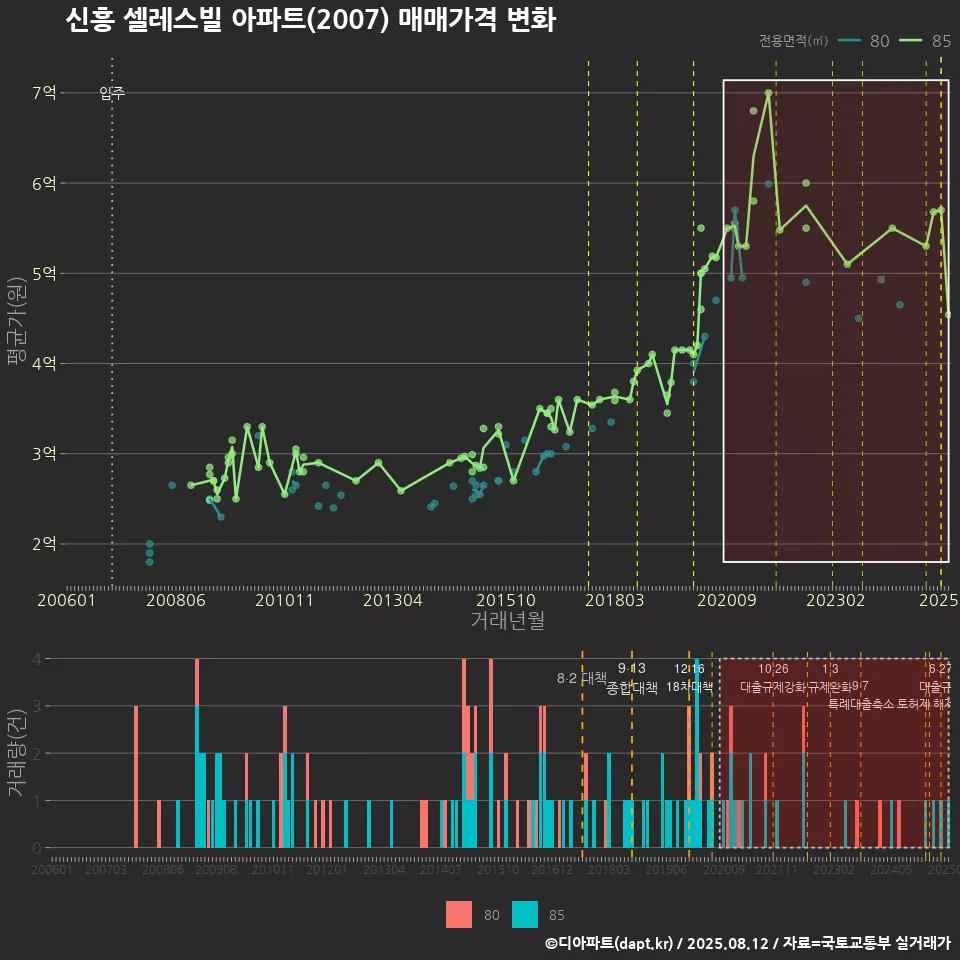Click the 80 line marker in top legend

tap(849, 40)
